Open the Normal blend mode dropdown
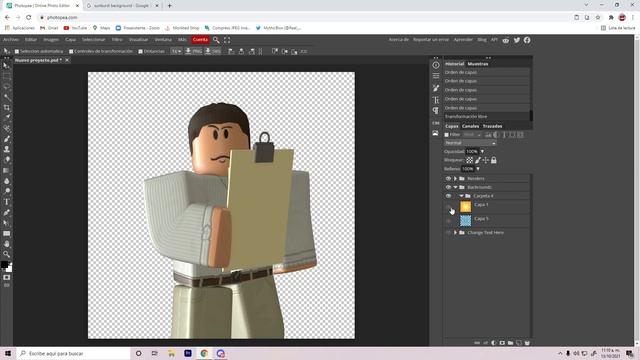Viewport: 640px width, 360px height. coord(470,143)
